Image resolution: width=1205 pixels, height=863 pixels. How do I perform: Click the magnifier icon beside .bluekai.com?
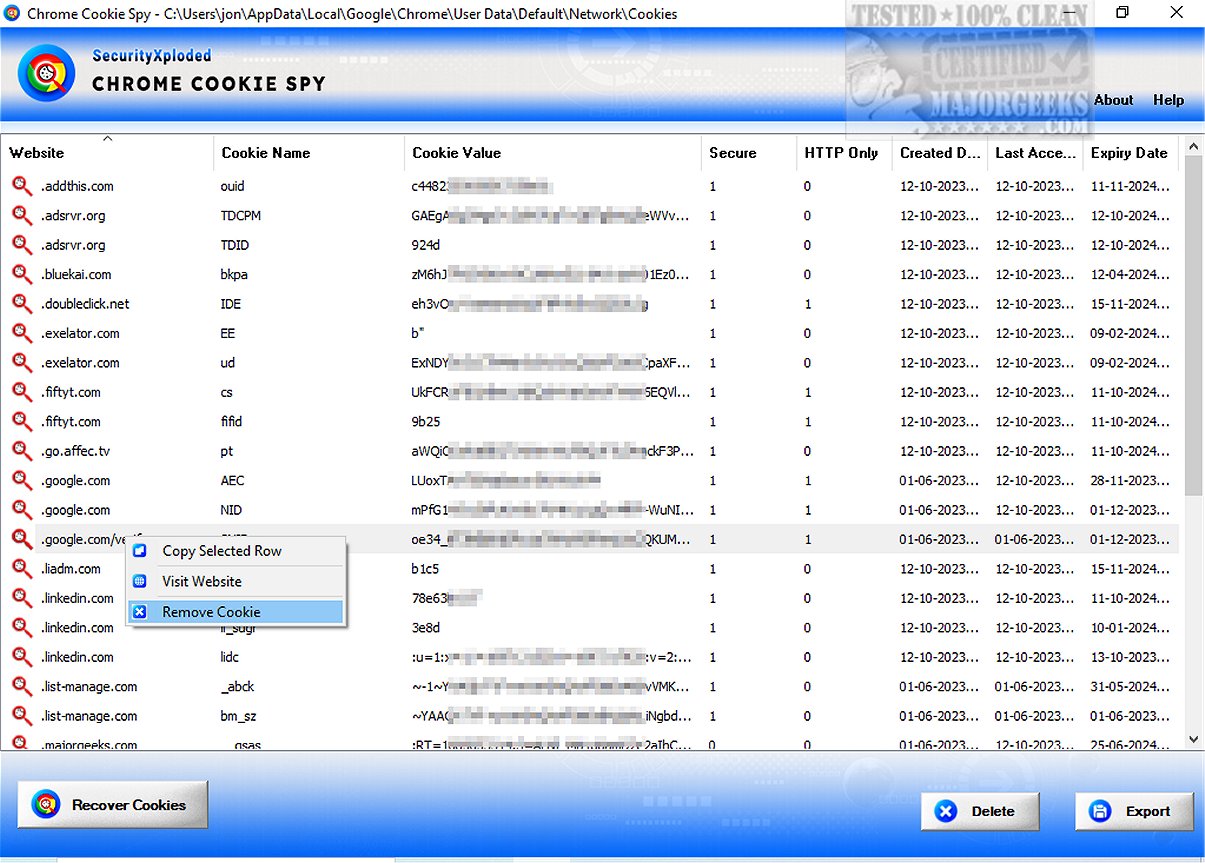(22, 274)
